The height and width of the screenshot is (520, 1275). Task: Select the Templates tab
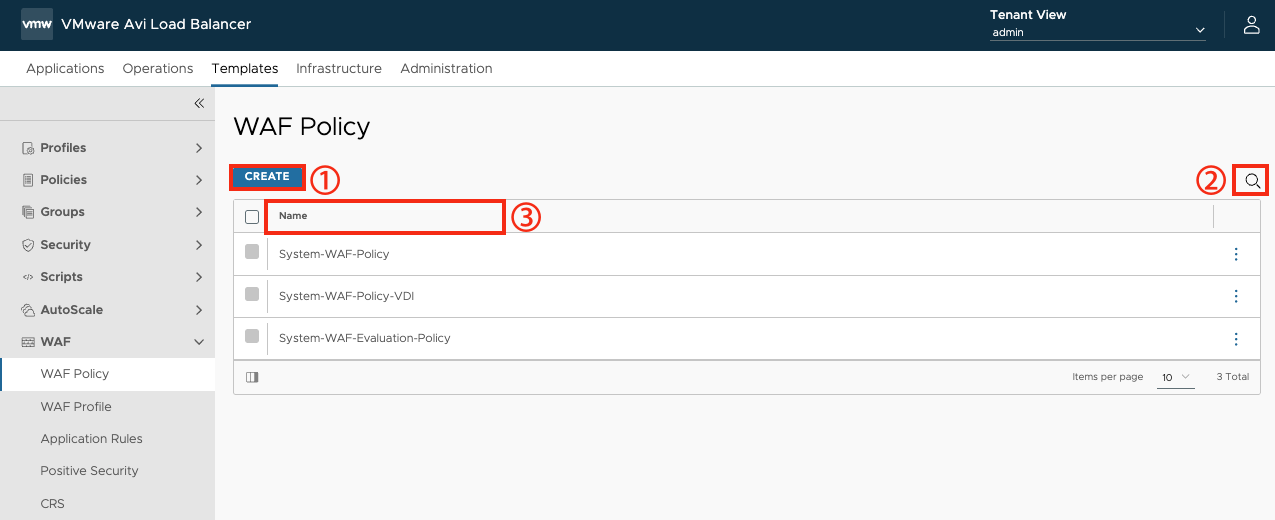point(245,69)
